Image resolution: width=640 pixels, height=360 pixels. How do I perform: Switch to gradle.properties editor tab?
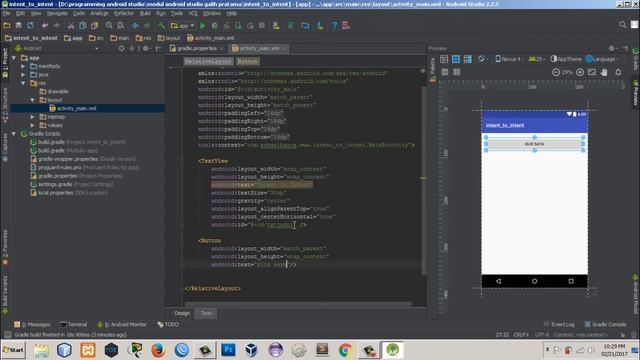[x=197, y=48]
